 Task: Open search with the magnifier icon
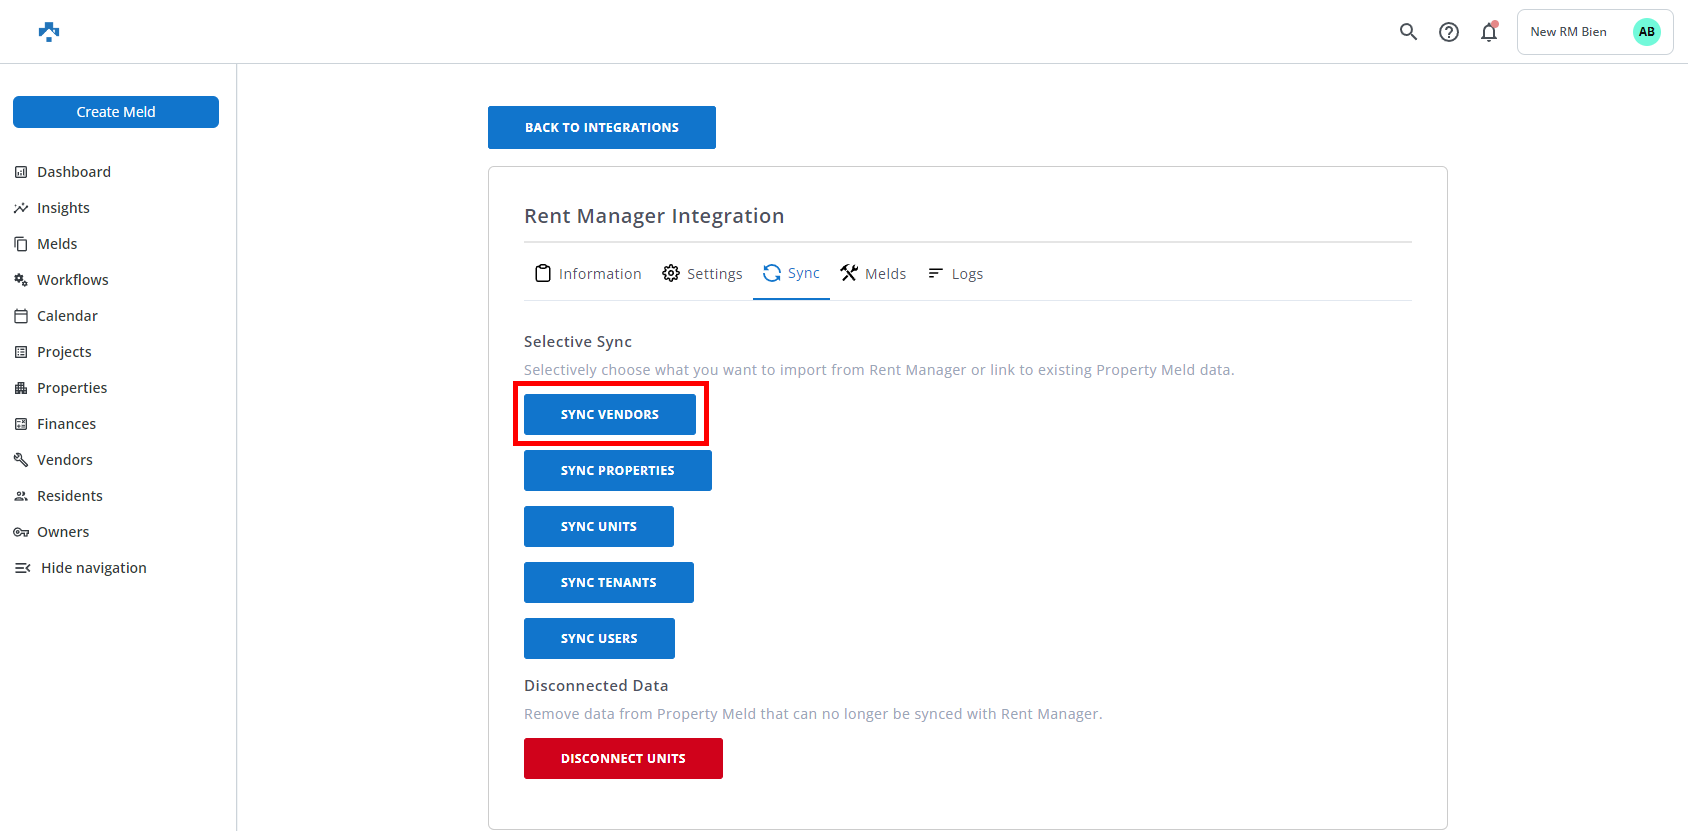[1408, 32]
